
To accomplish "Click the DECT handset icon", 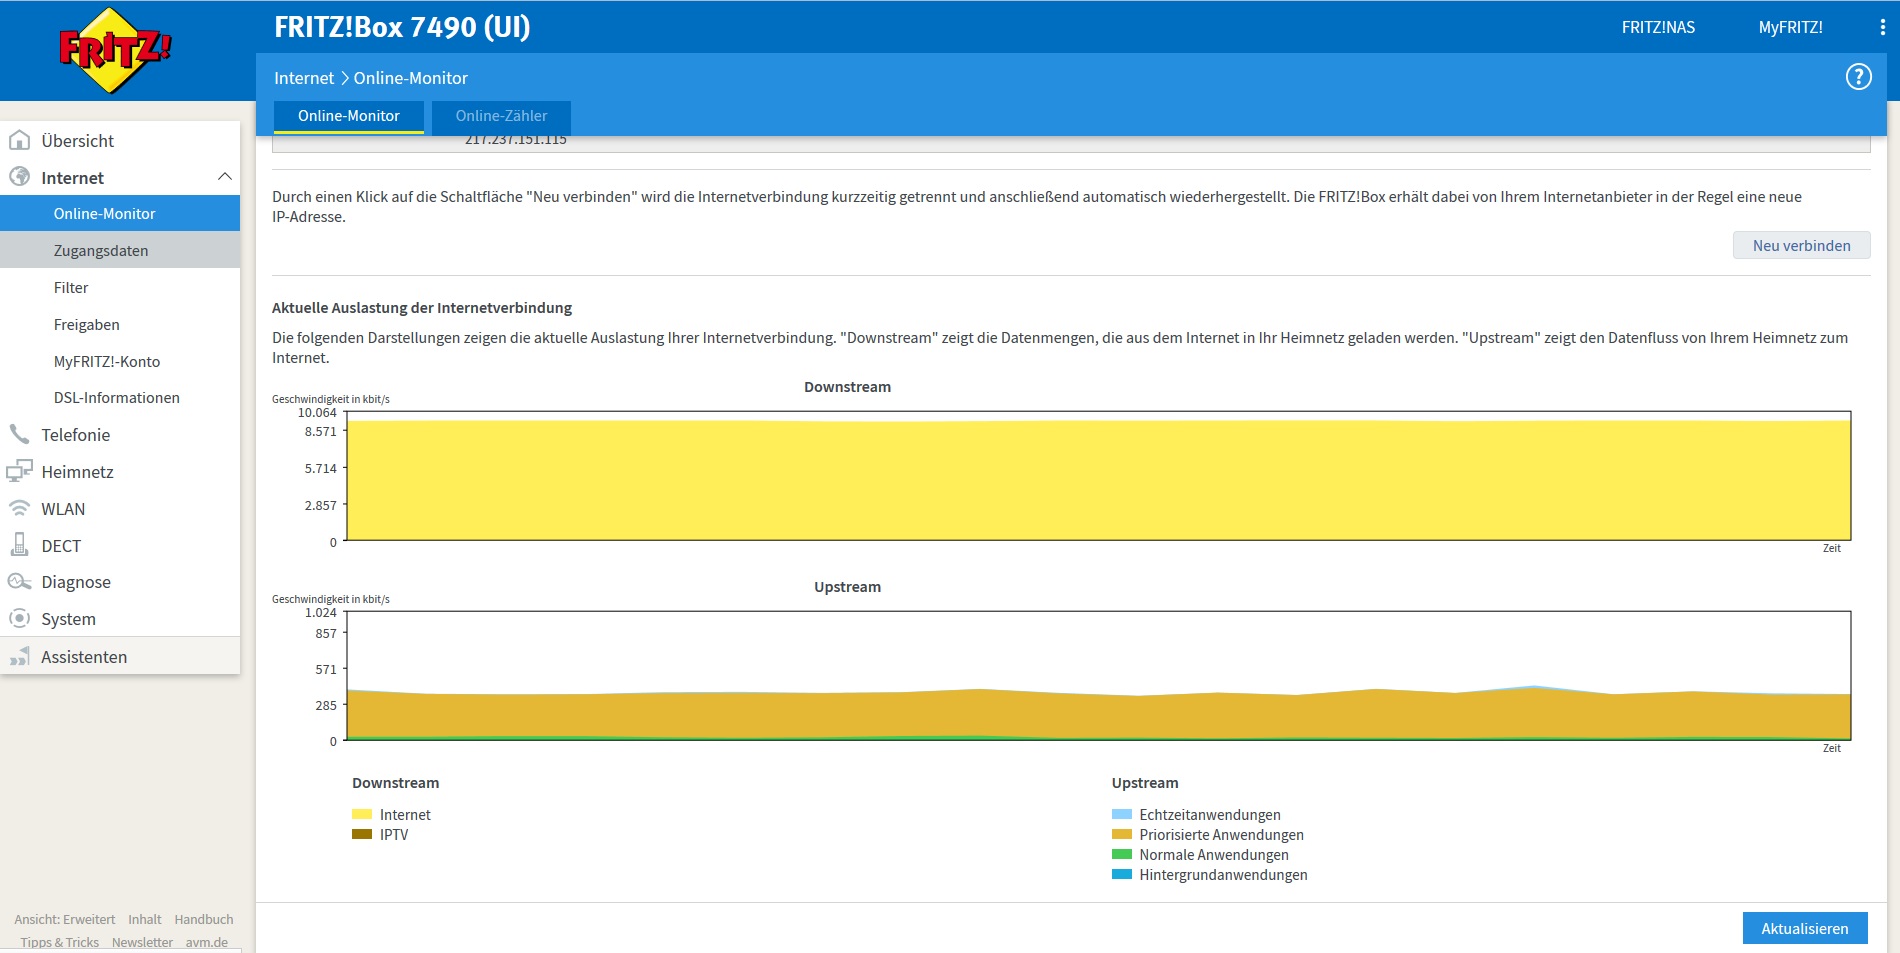I will 19,545.
